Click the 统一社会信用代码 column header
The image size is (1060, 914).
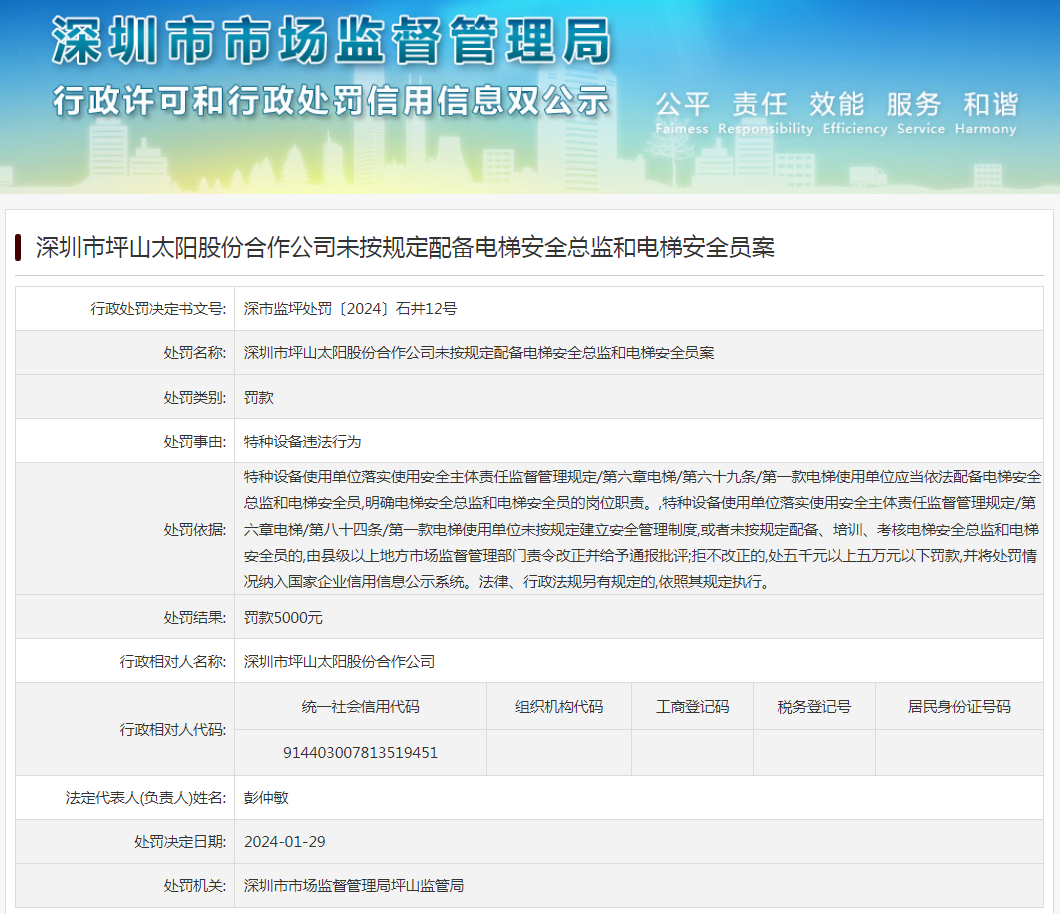[x=360, y=706]
